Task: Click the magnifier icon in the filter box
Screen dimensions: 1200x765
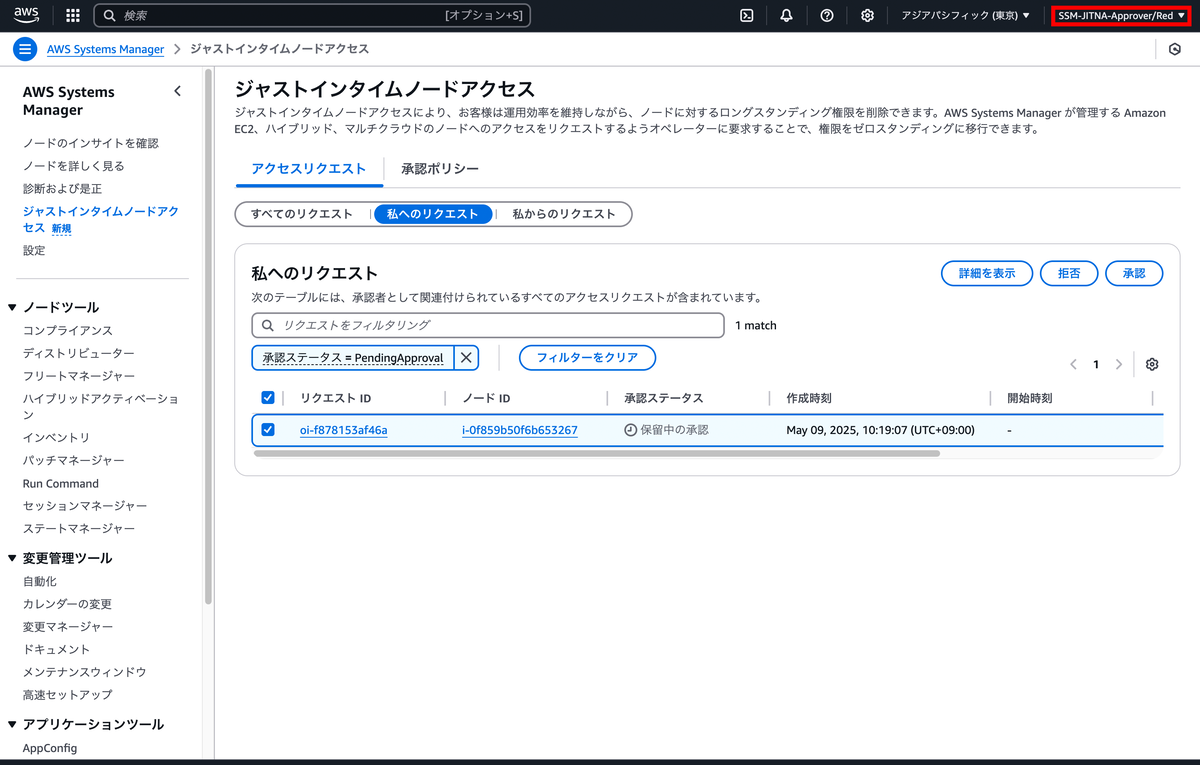Action: click(268, 325)
